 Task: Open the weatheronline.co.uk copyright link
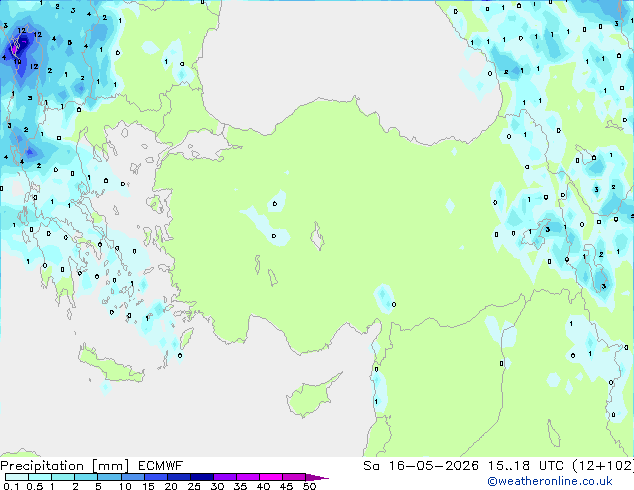pyautogui.click(x=550, y=481)
